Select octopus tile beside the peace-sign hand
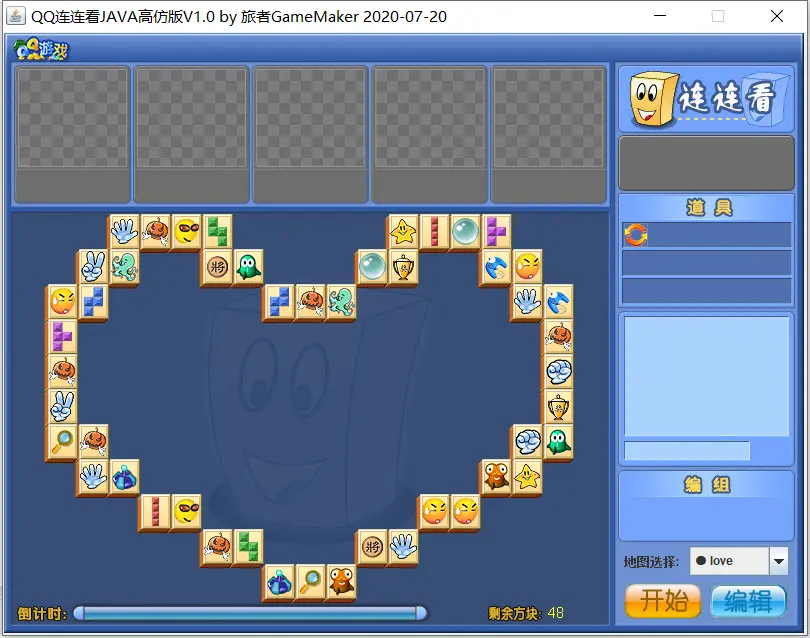Viewport: 810px width, 638px height. click(x=124, y=266)
